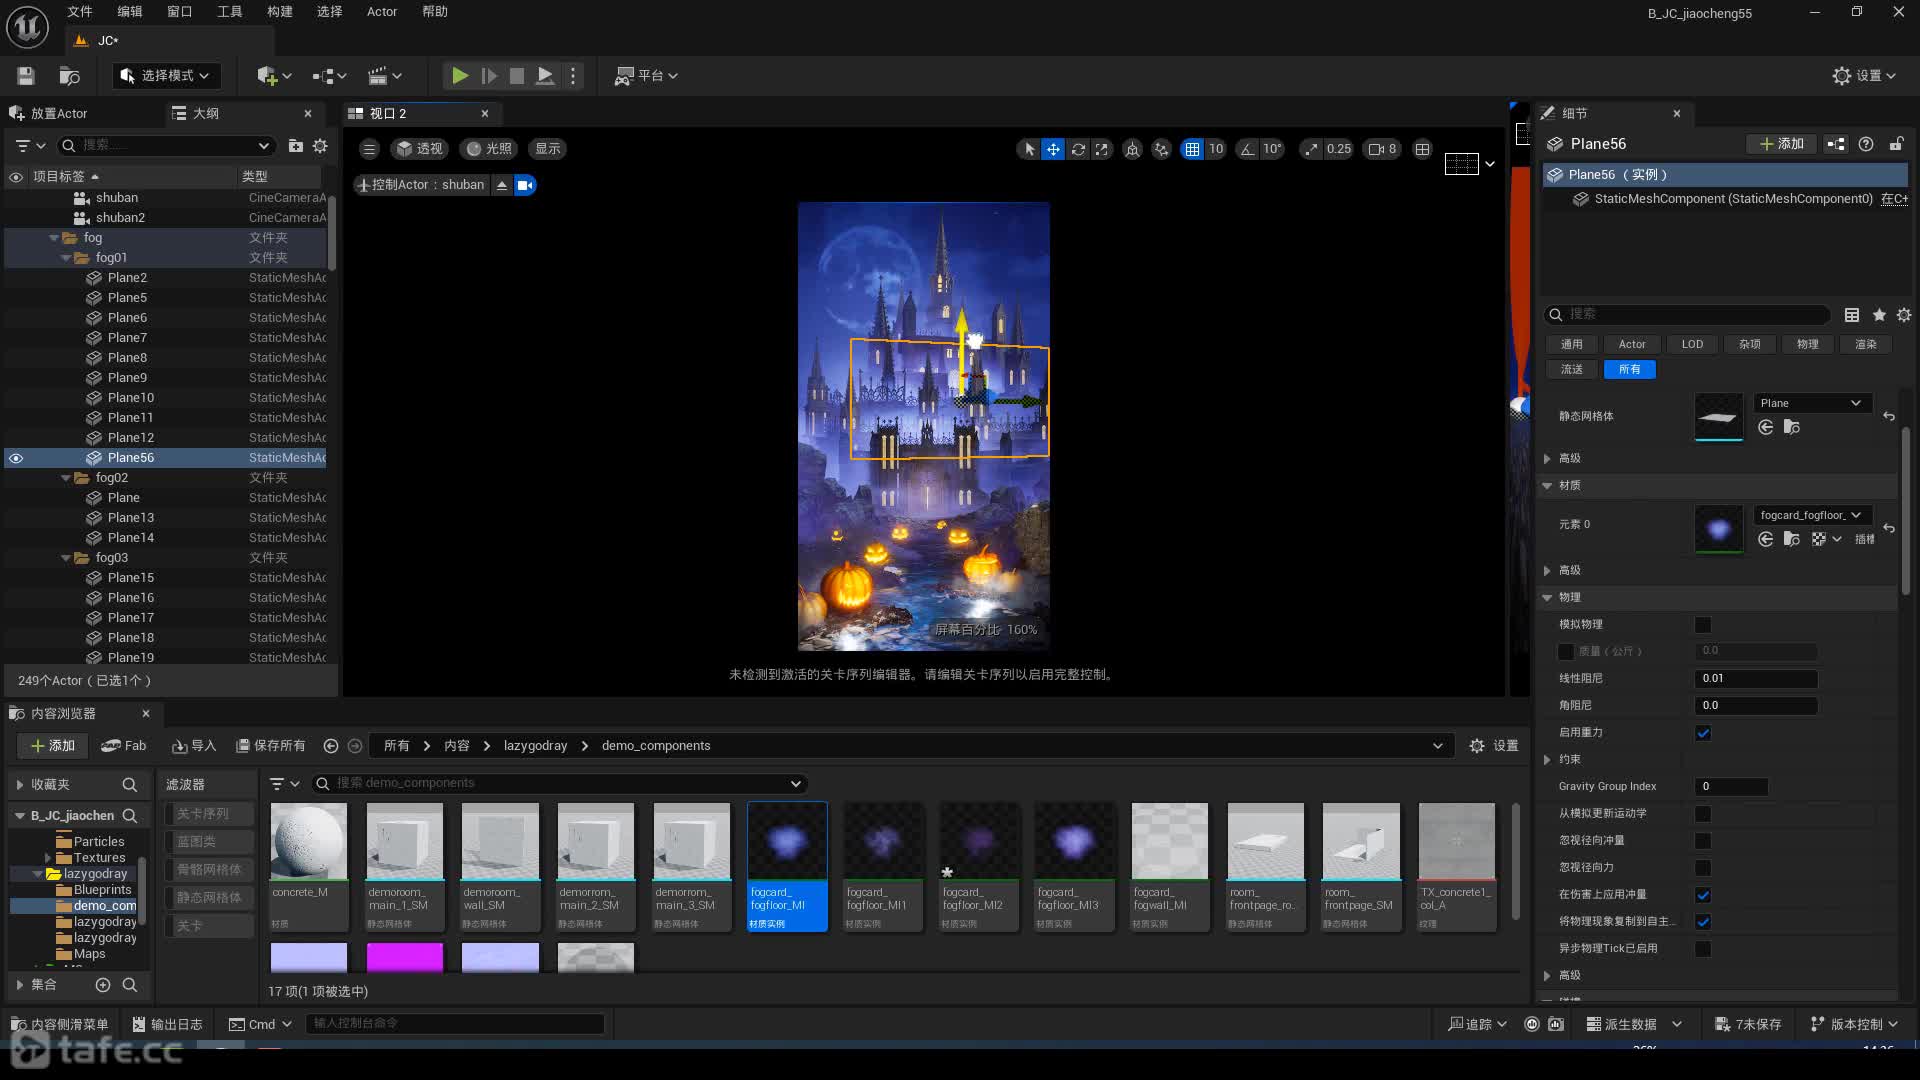Click Fab button in content browser
1920x1080 pixels.
tap(124, 746)
